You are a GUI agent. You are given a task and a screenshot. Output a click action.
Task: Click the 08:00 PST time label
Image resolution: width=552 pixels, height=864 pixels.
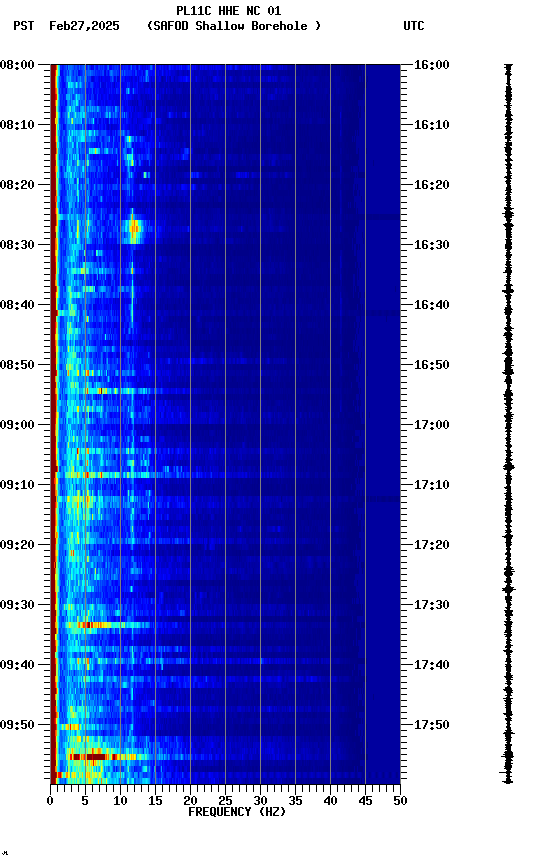pos(17,65)
